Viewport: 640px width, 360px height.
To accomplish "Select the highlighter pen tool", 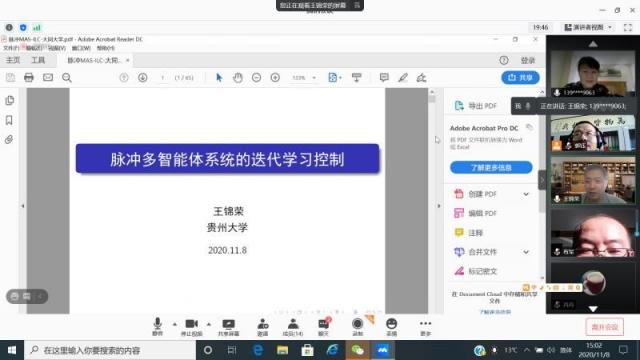I will click(403, 77).
